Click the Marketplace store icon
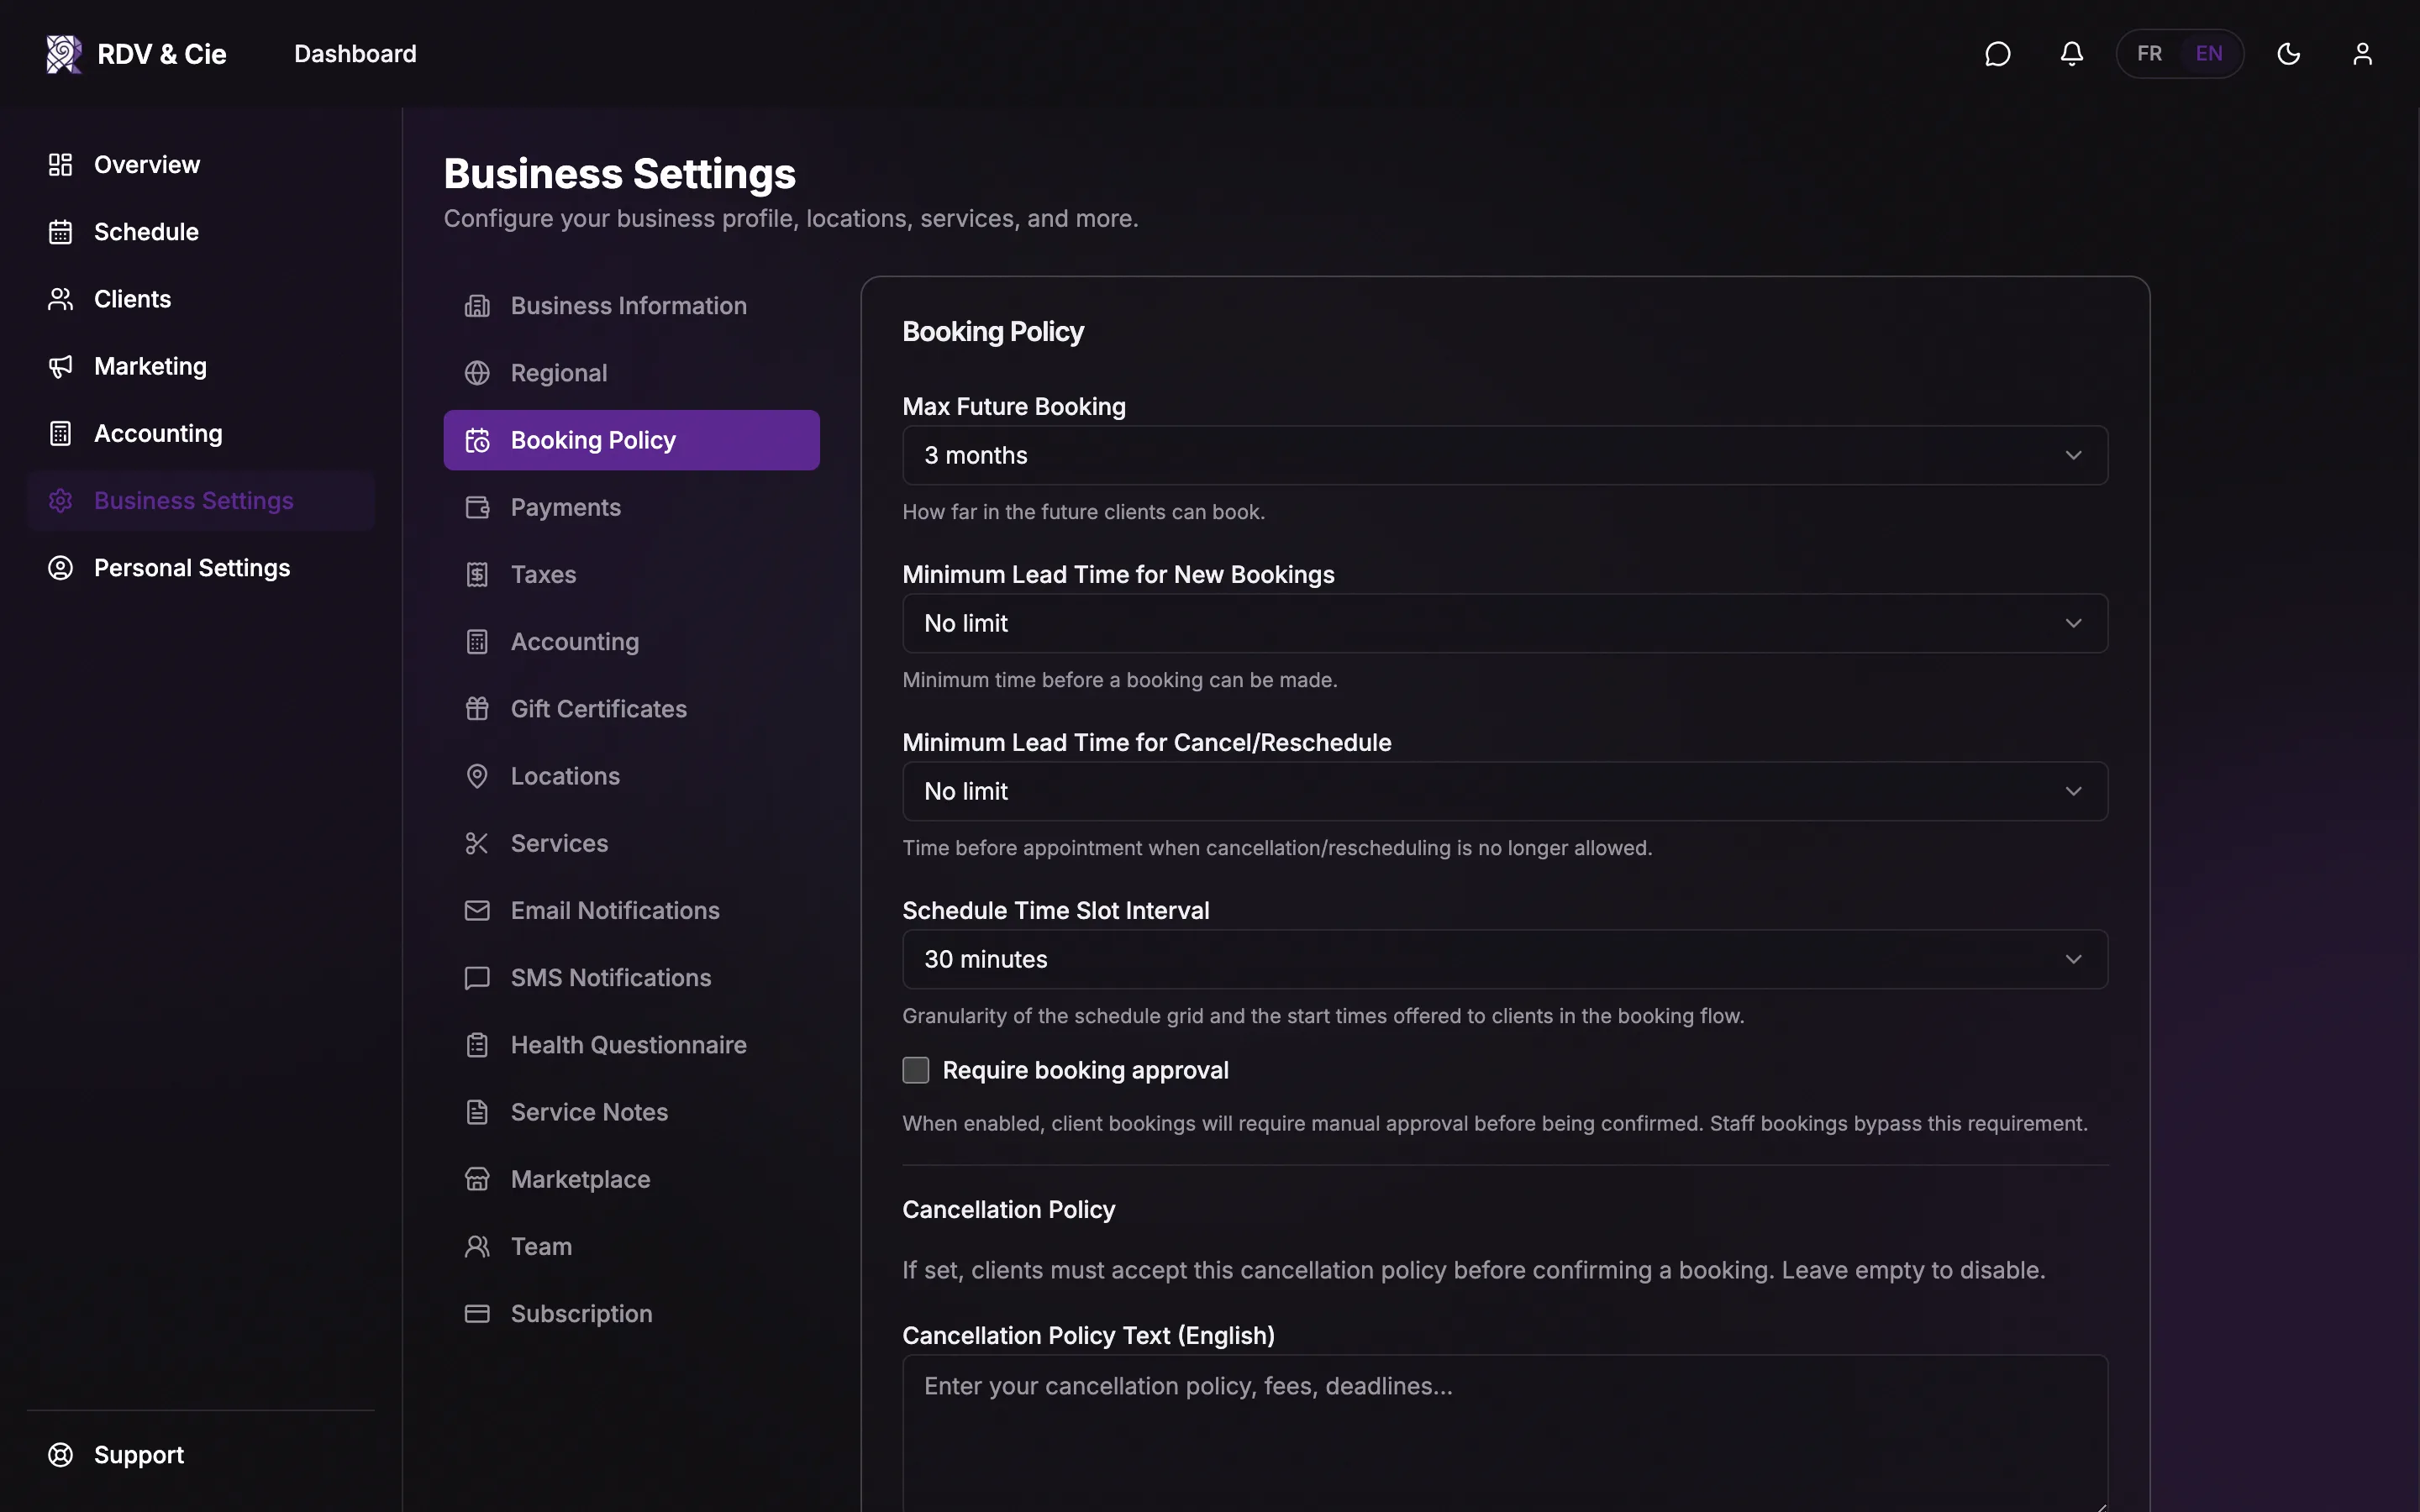The width and height of the screenshot is (2420, 1512). click(x=477, y=1180)
